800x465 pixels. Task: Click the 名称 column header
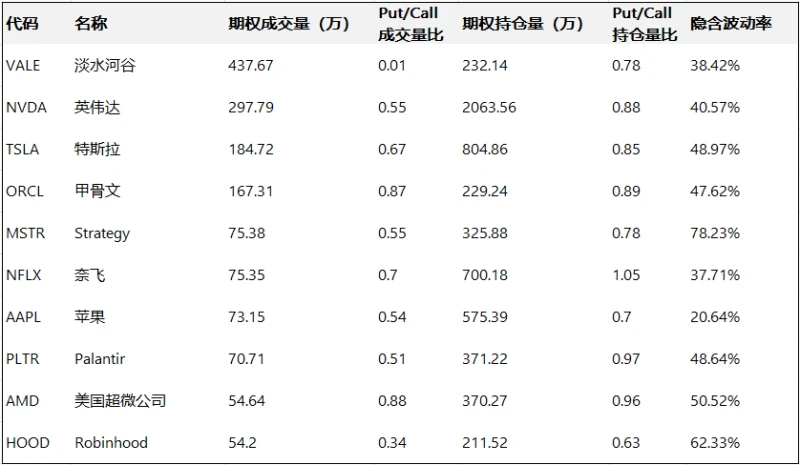point(90,24)
